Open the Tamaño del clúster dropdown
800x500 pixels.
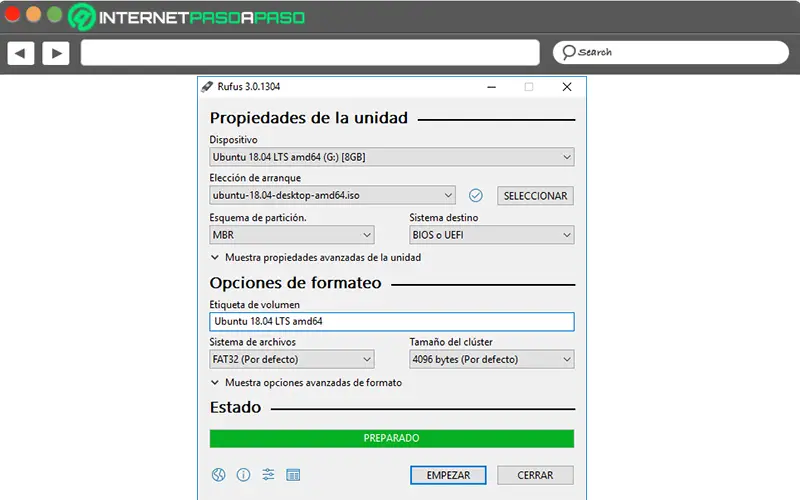click(x=492, y=359)
